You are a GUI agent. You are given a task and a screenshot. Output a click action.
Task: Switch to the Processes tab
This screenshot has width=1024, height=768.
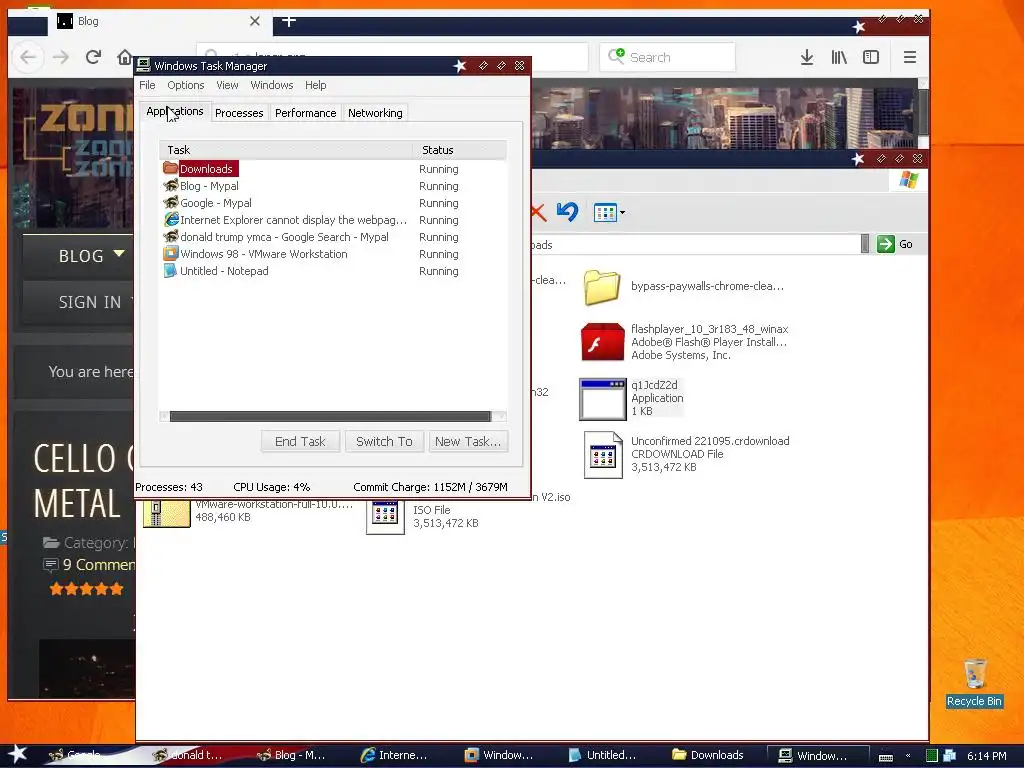[239, 113]
